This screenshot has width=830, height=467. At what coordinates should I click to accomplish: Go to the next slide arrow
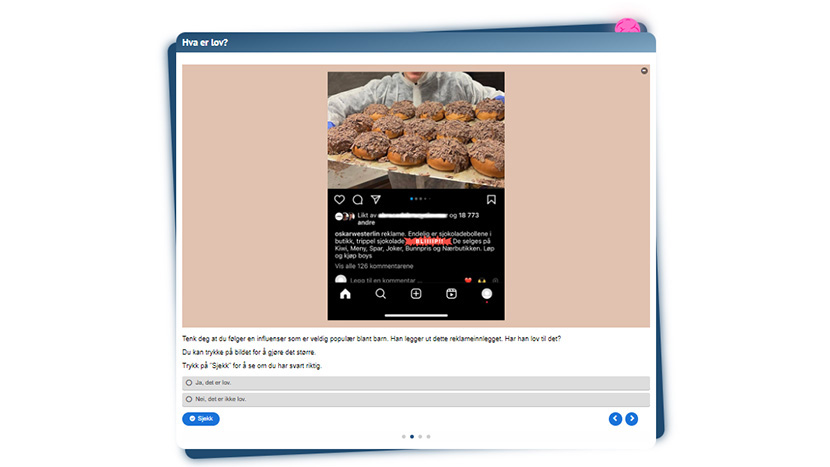tap(631, 419)
